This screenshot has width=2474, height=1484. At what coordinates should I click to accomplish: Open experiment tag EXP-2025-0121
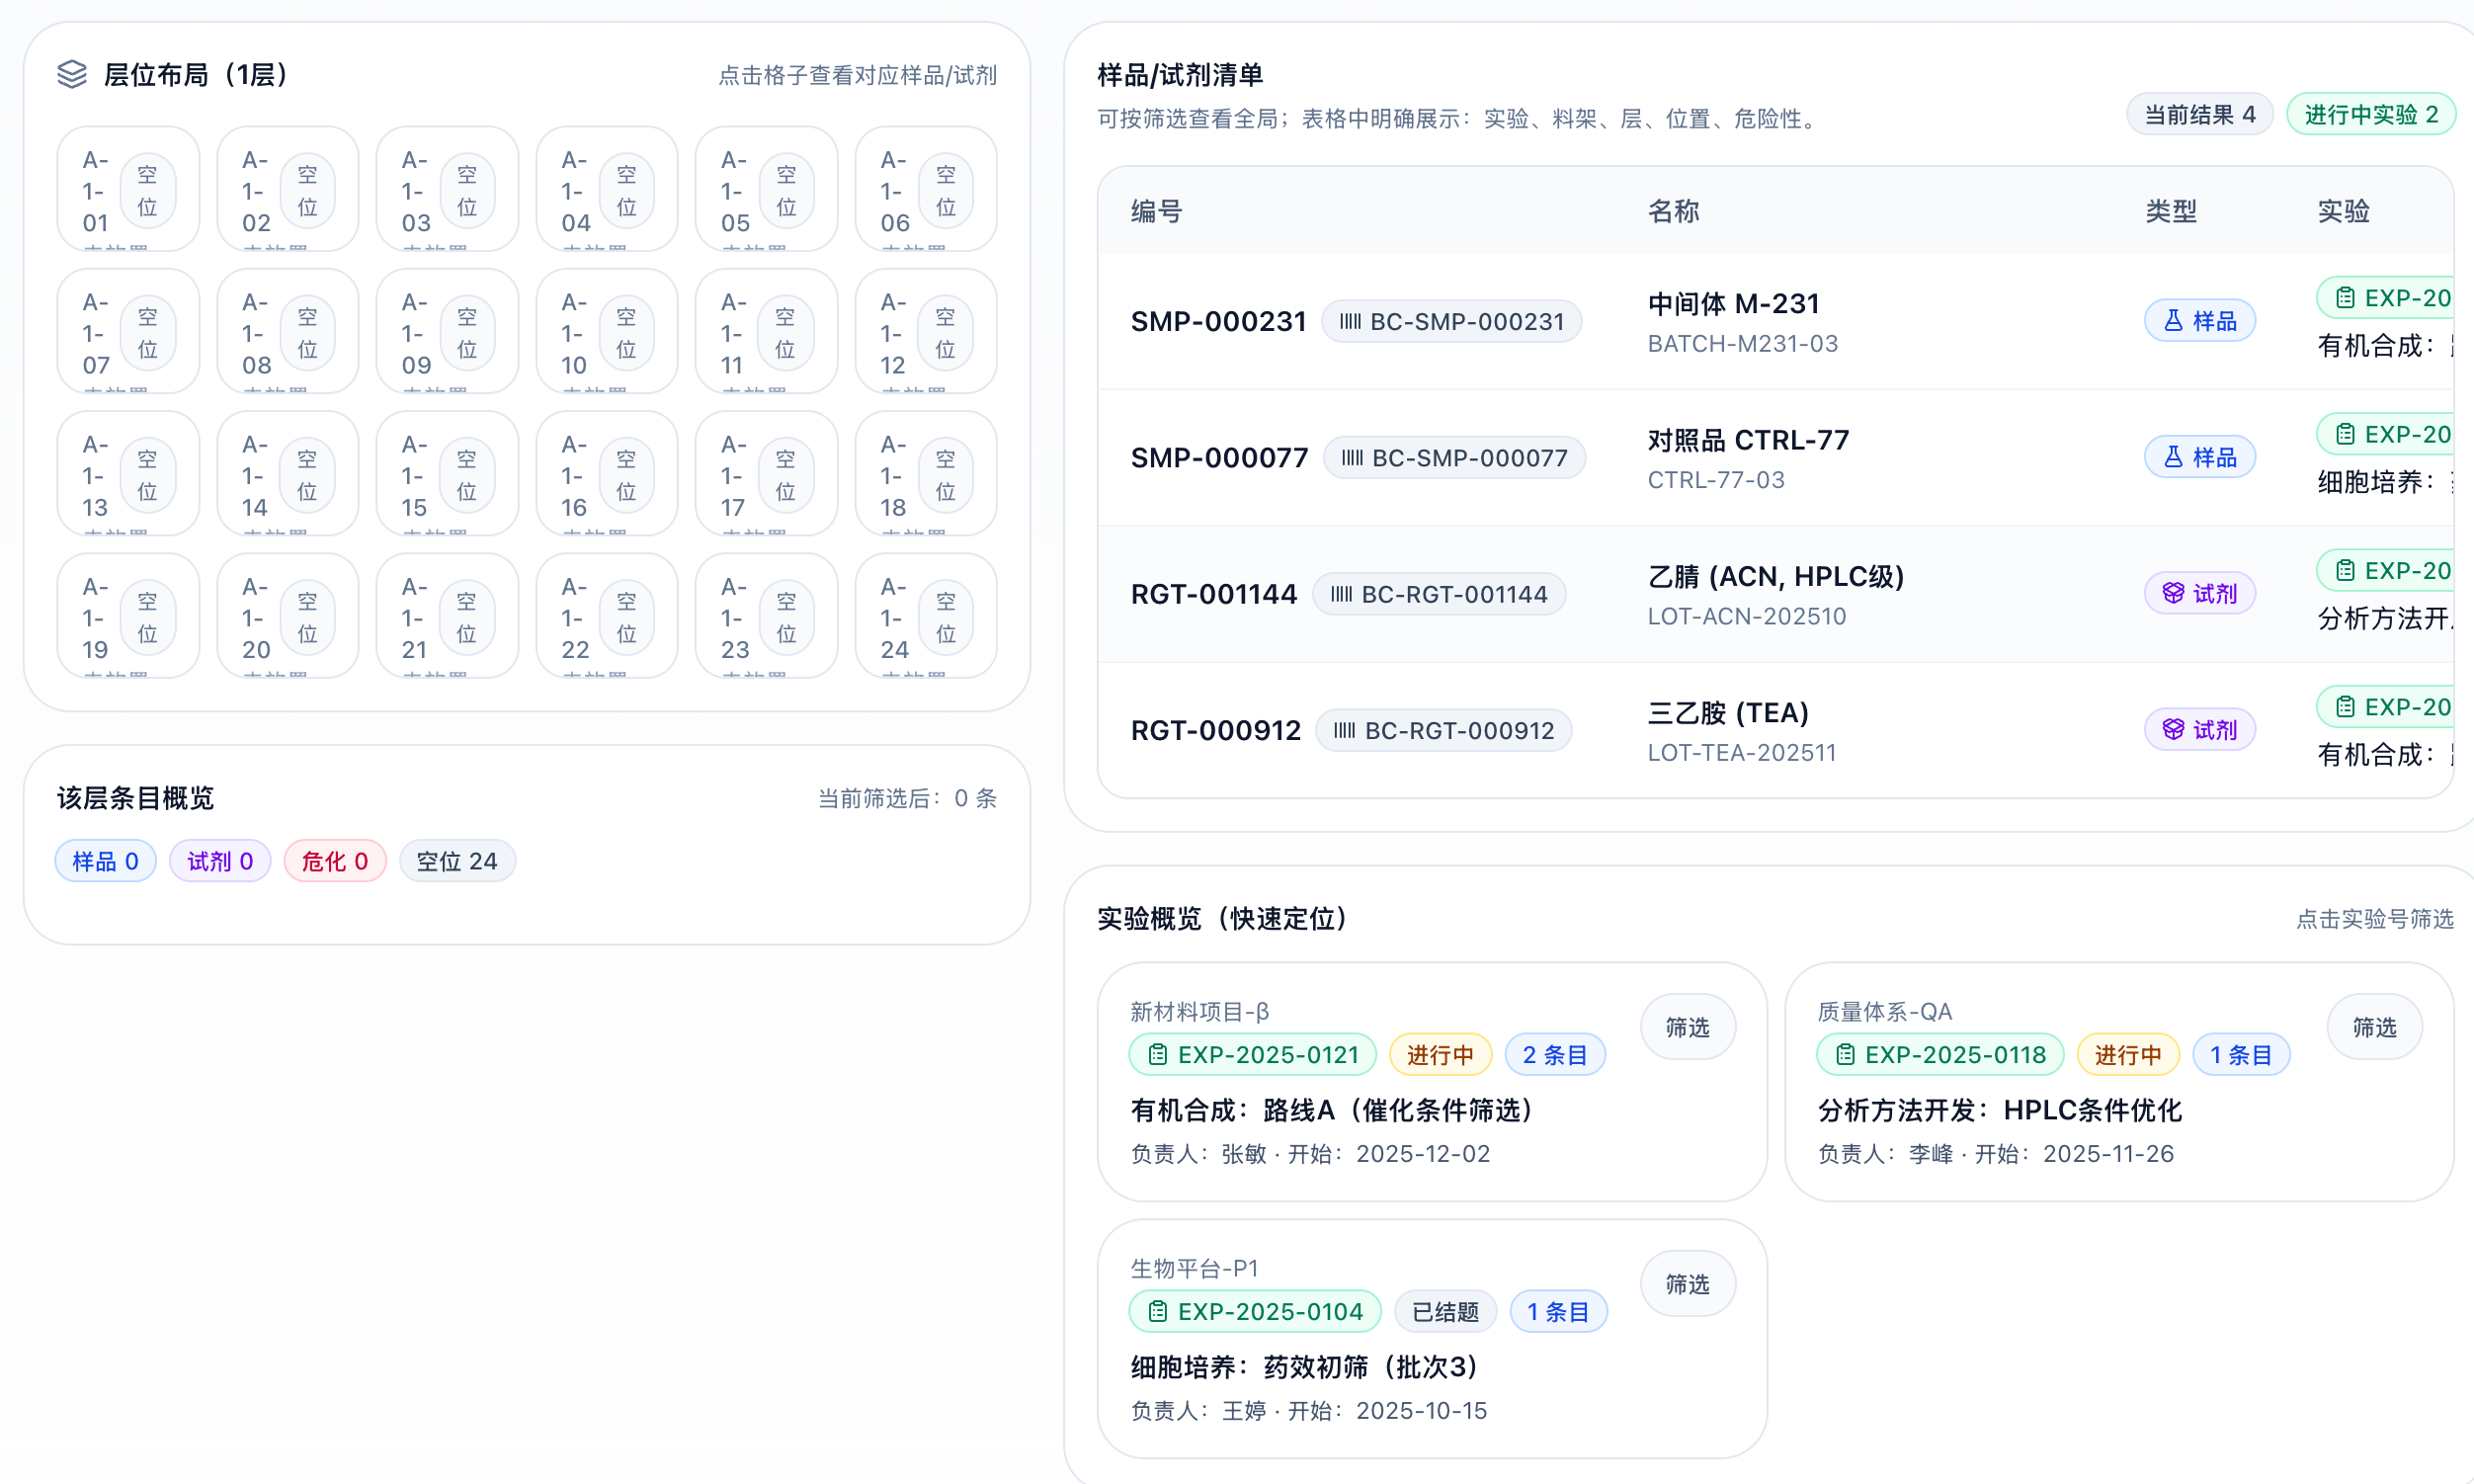1252,1054
